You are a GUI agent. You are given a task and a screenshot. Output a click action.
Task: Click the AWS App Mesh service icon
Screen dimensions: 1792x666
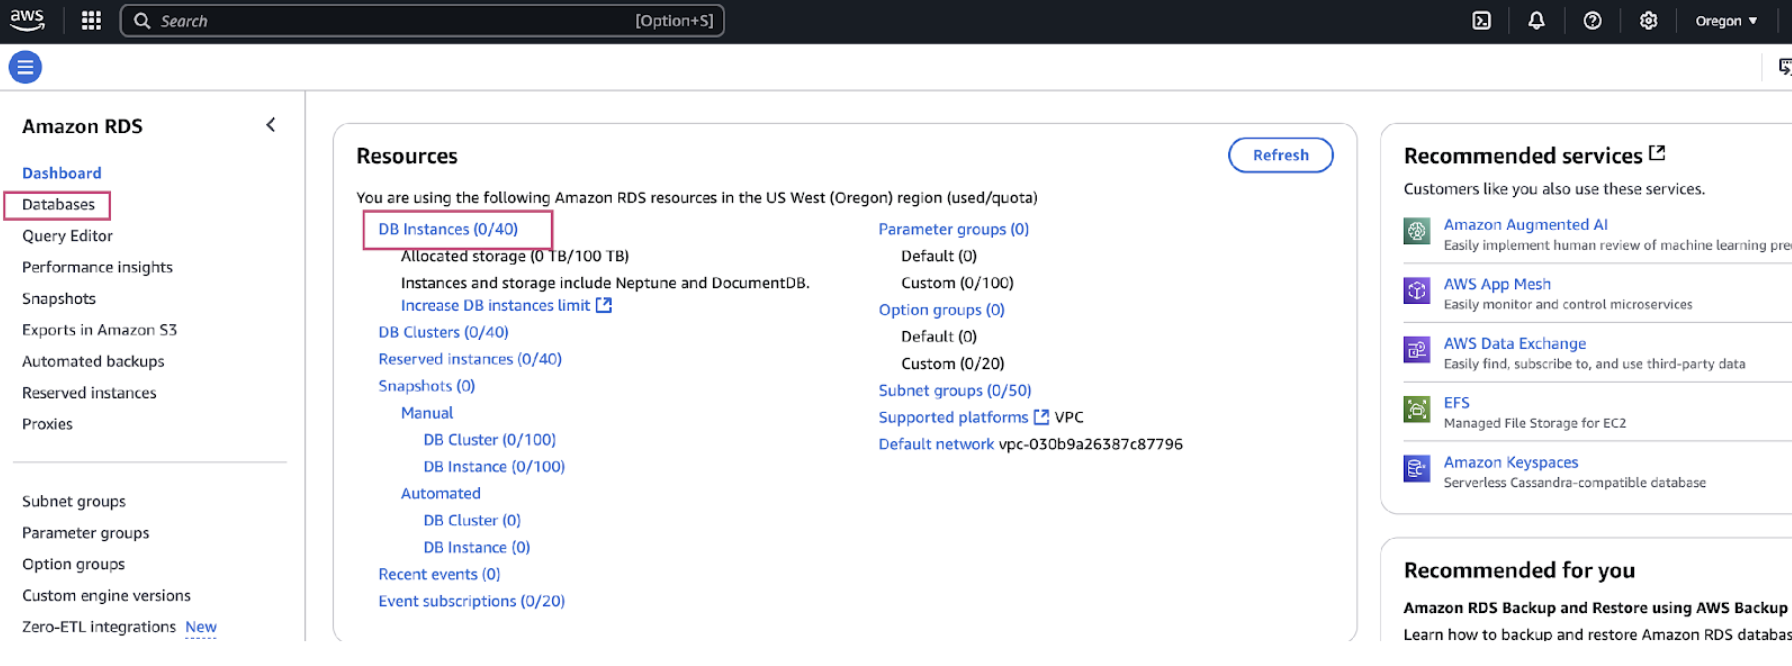coord(1417,291)
